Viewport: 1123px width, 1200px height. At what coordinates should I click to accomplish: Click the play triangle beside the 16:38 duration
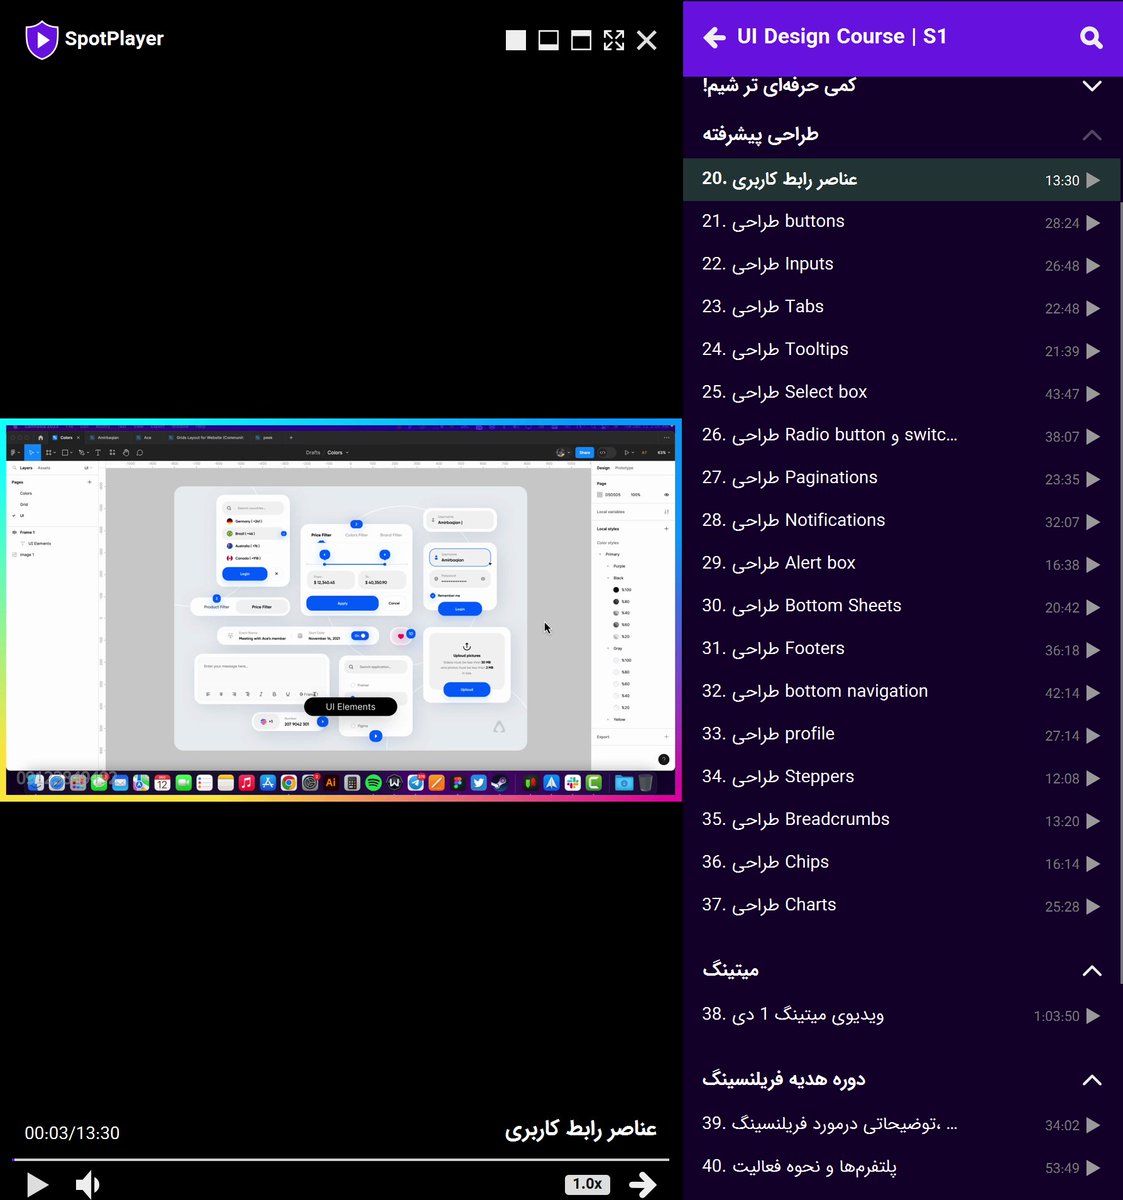click(x=1093, y=565)
